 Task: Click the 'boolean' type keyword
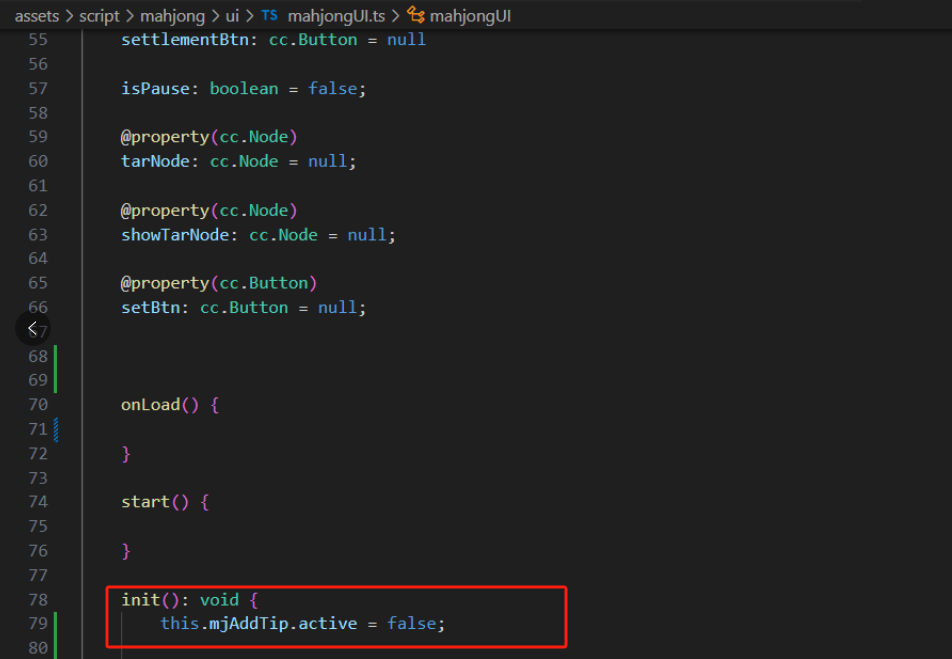click(x=244, y=89)
